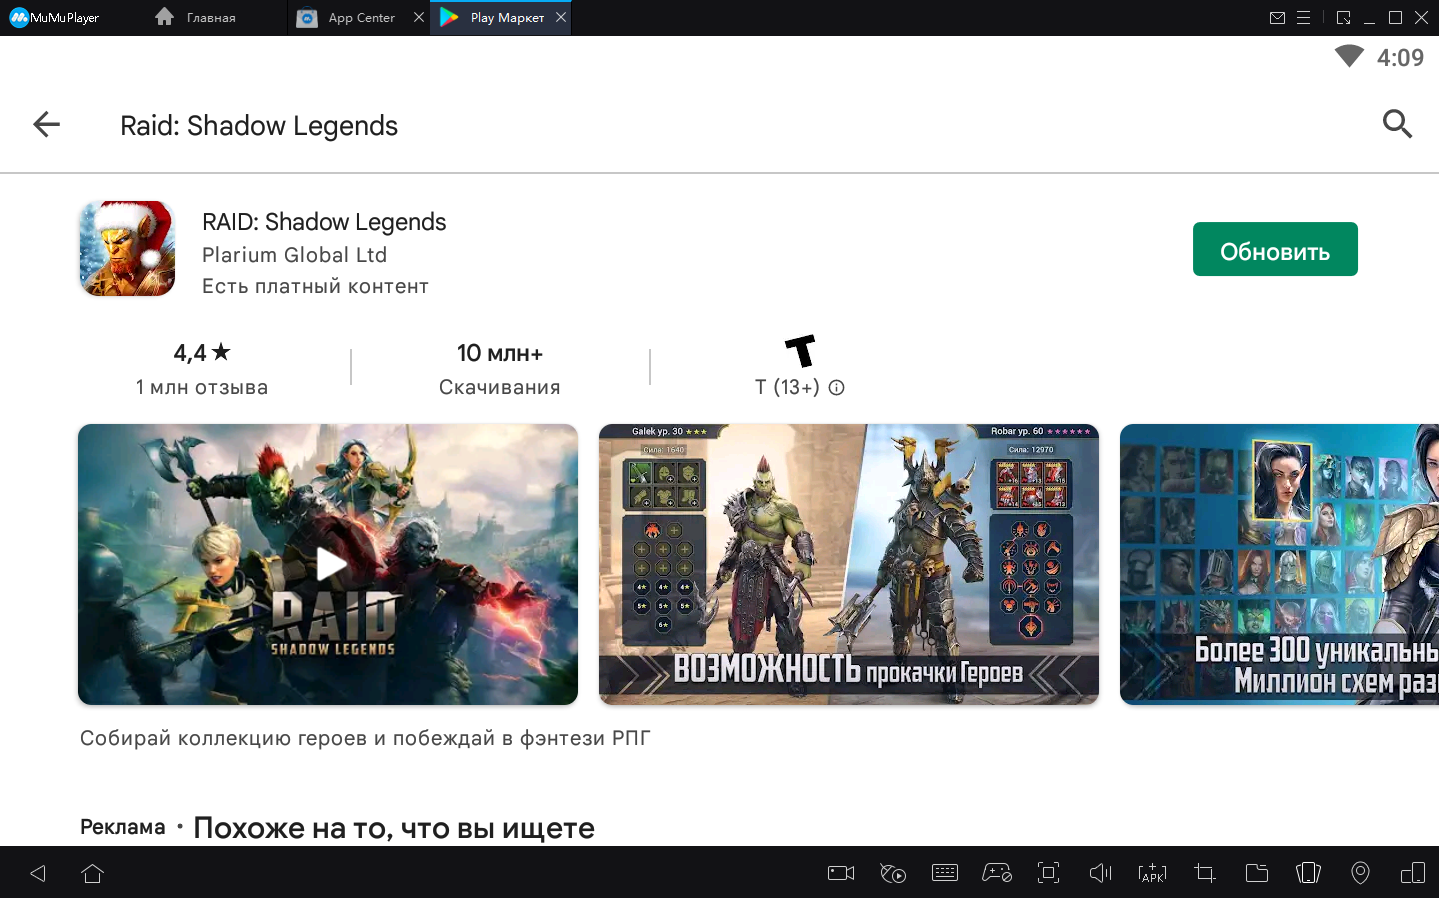Click the Plarium Global Ltd developer link

tap(294, 255)
